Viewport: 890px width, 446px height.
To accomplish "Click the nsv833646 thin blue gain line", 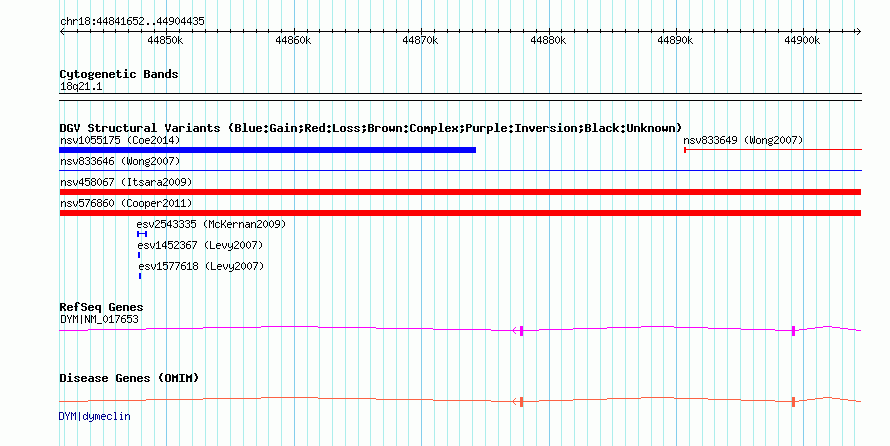I will (x=460, y=170).
